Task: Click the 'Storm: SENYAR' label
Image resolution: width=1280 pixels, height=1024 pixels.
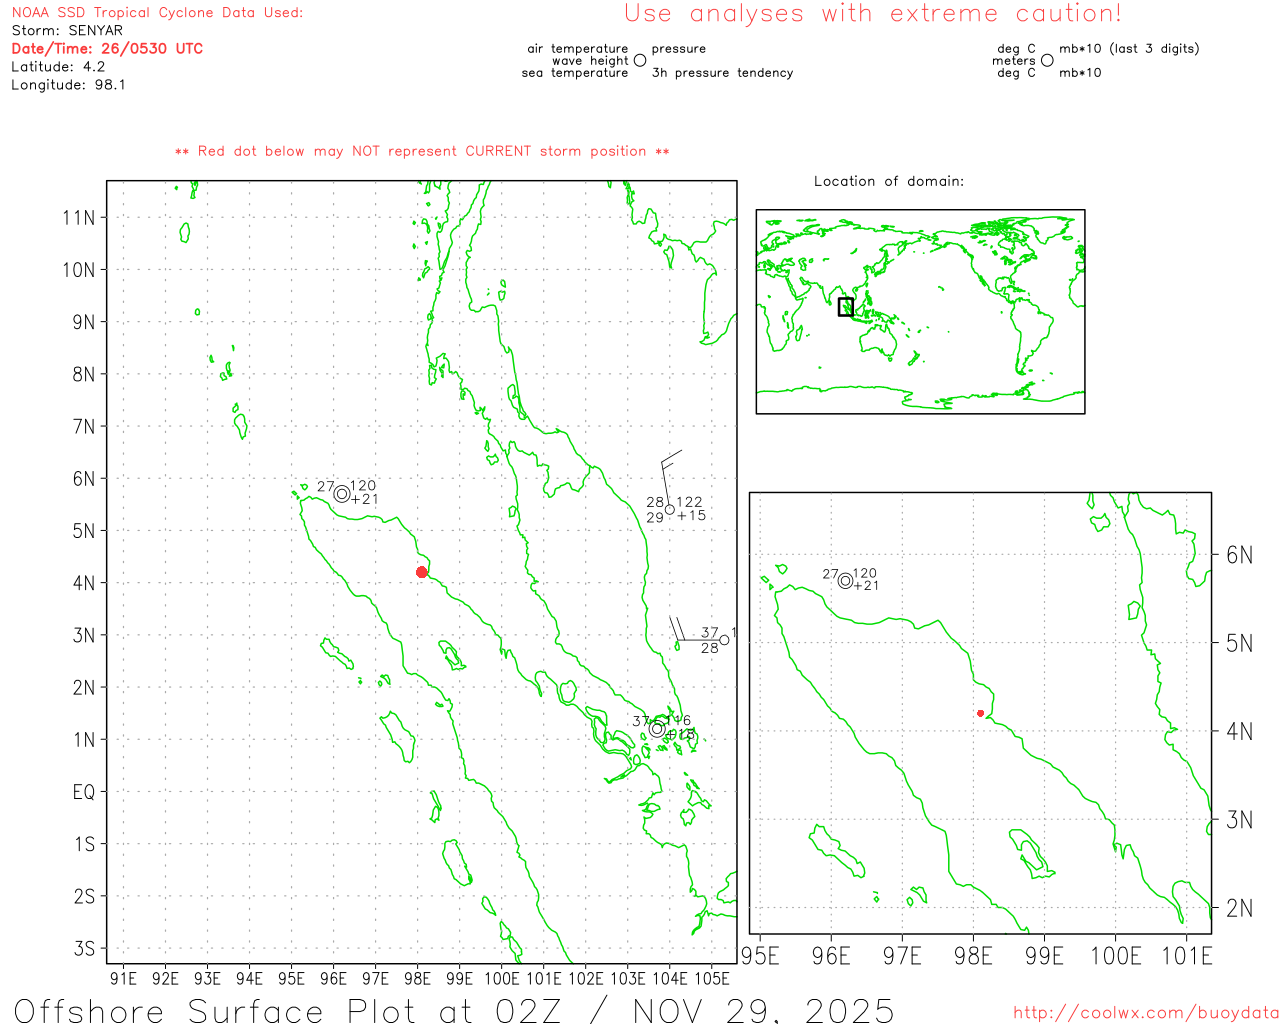Action: [x=67, y=31]
